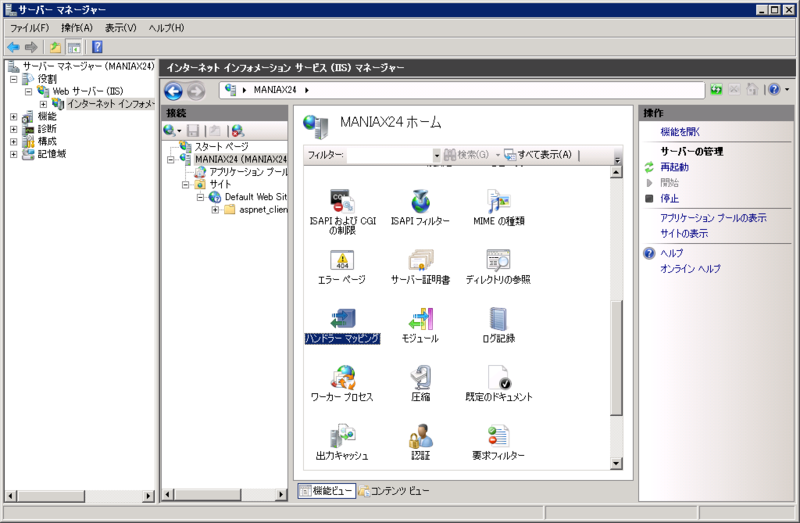Click the Server Manager toolbar back arrow
This screenshot has height=523, width=800.
coord(13,47)
